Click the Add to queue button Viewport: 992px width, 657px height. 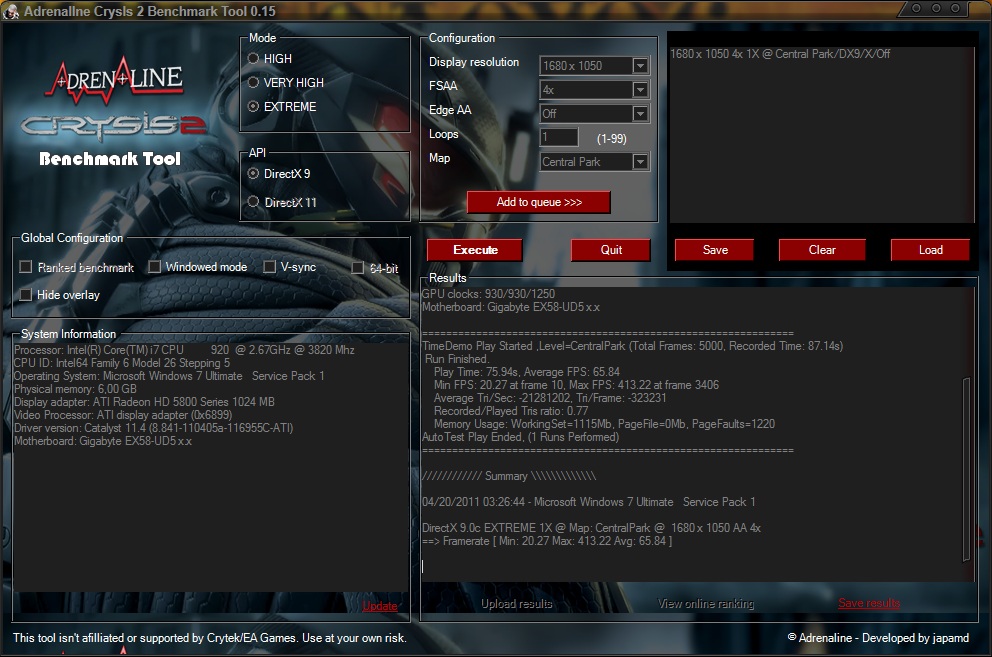(x=538, y=202)
